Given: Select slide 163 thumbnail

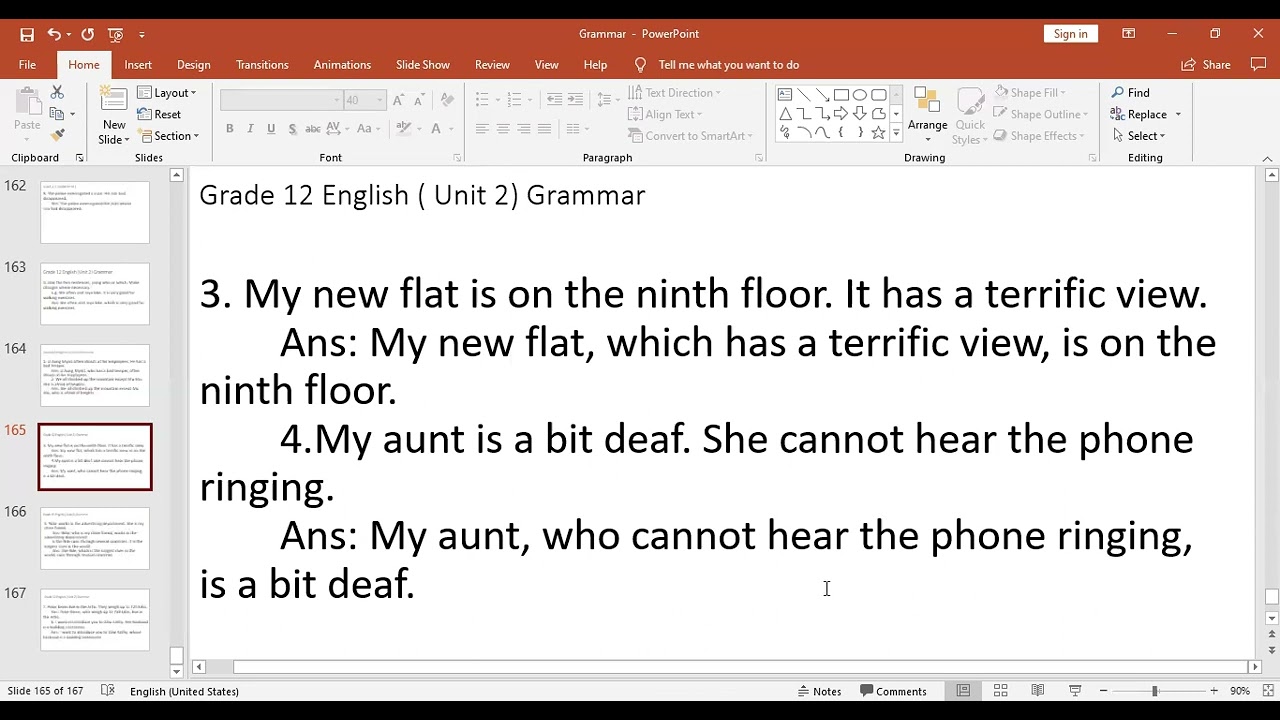Looking at the screenshot, I should (95, 294).
